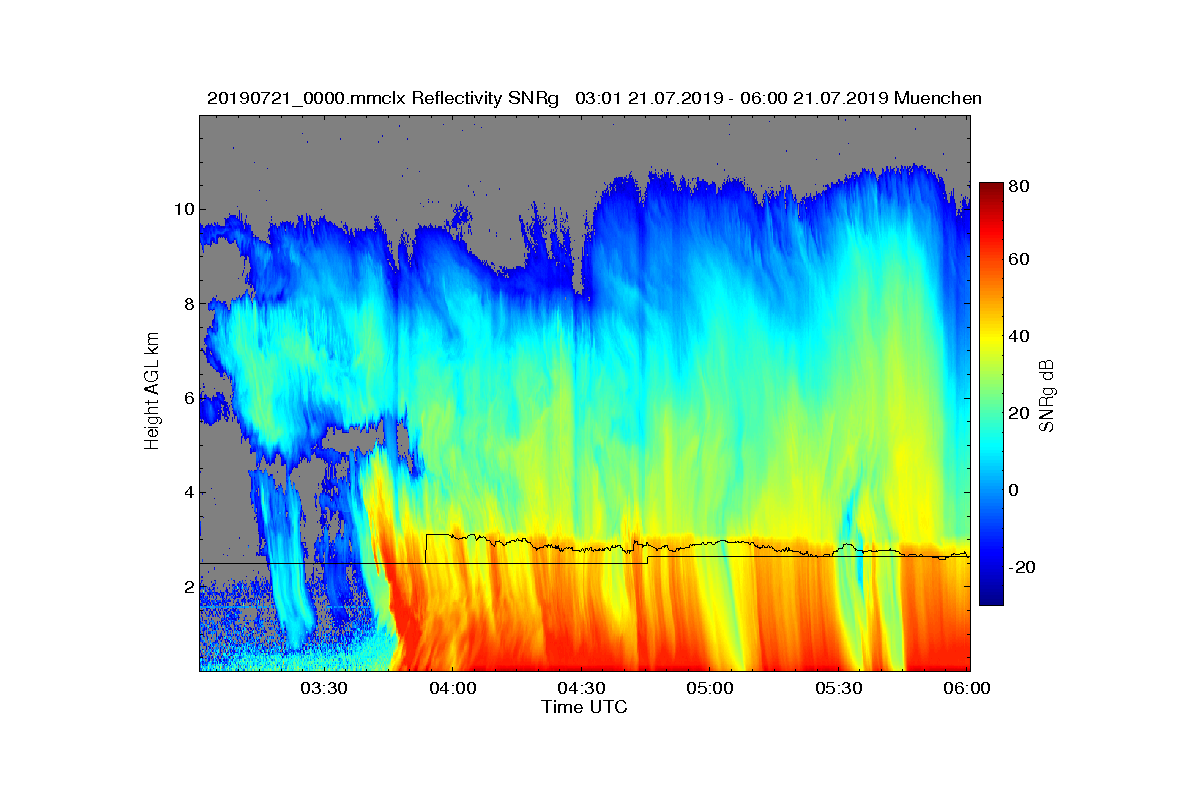Click the 'Muenchen' location label in title
The height and width of the screenshot is (800, 1200).
[938, 98]
